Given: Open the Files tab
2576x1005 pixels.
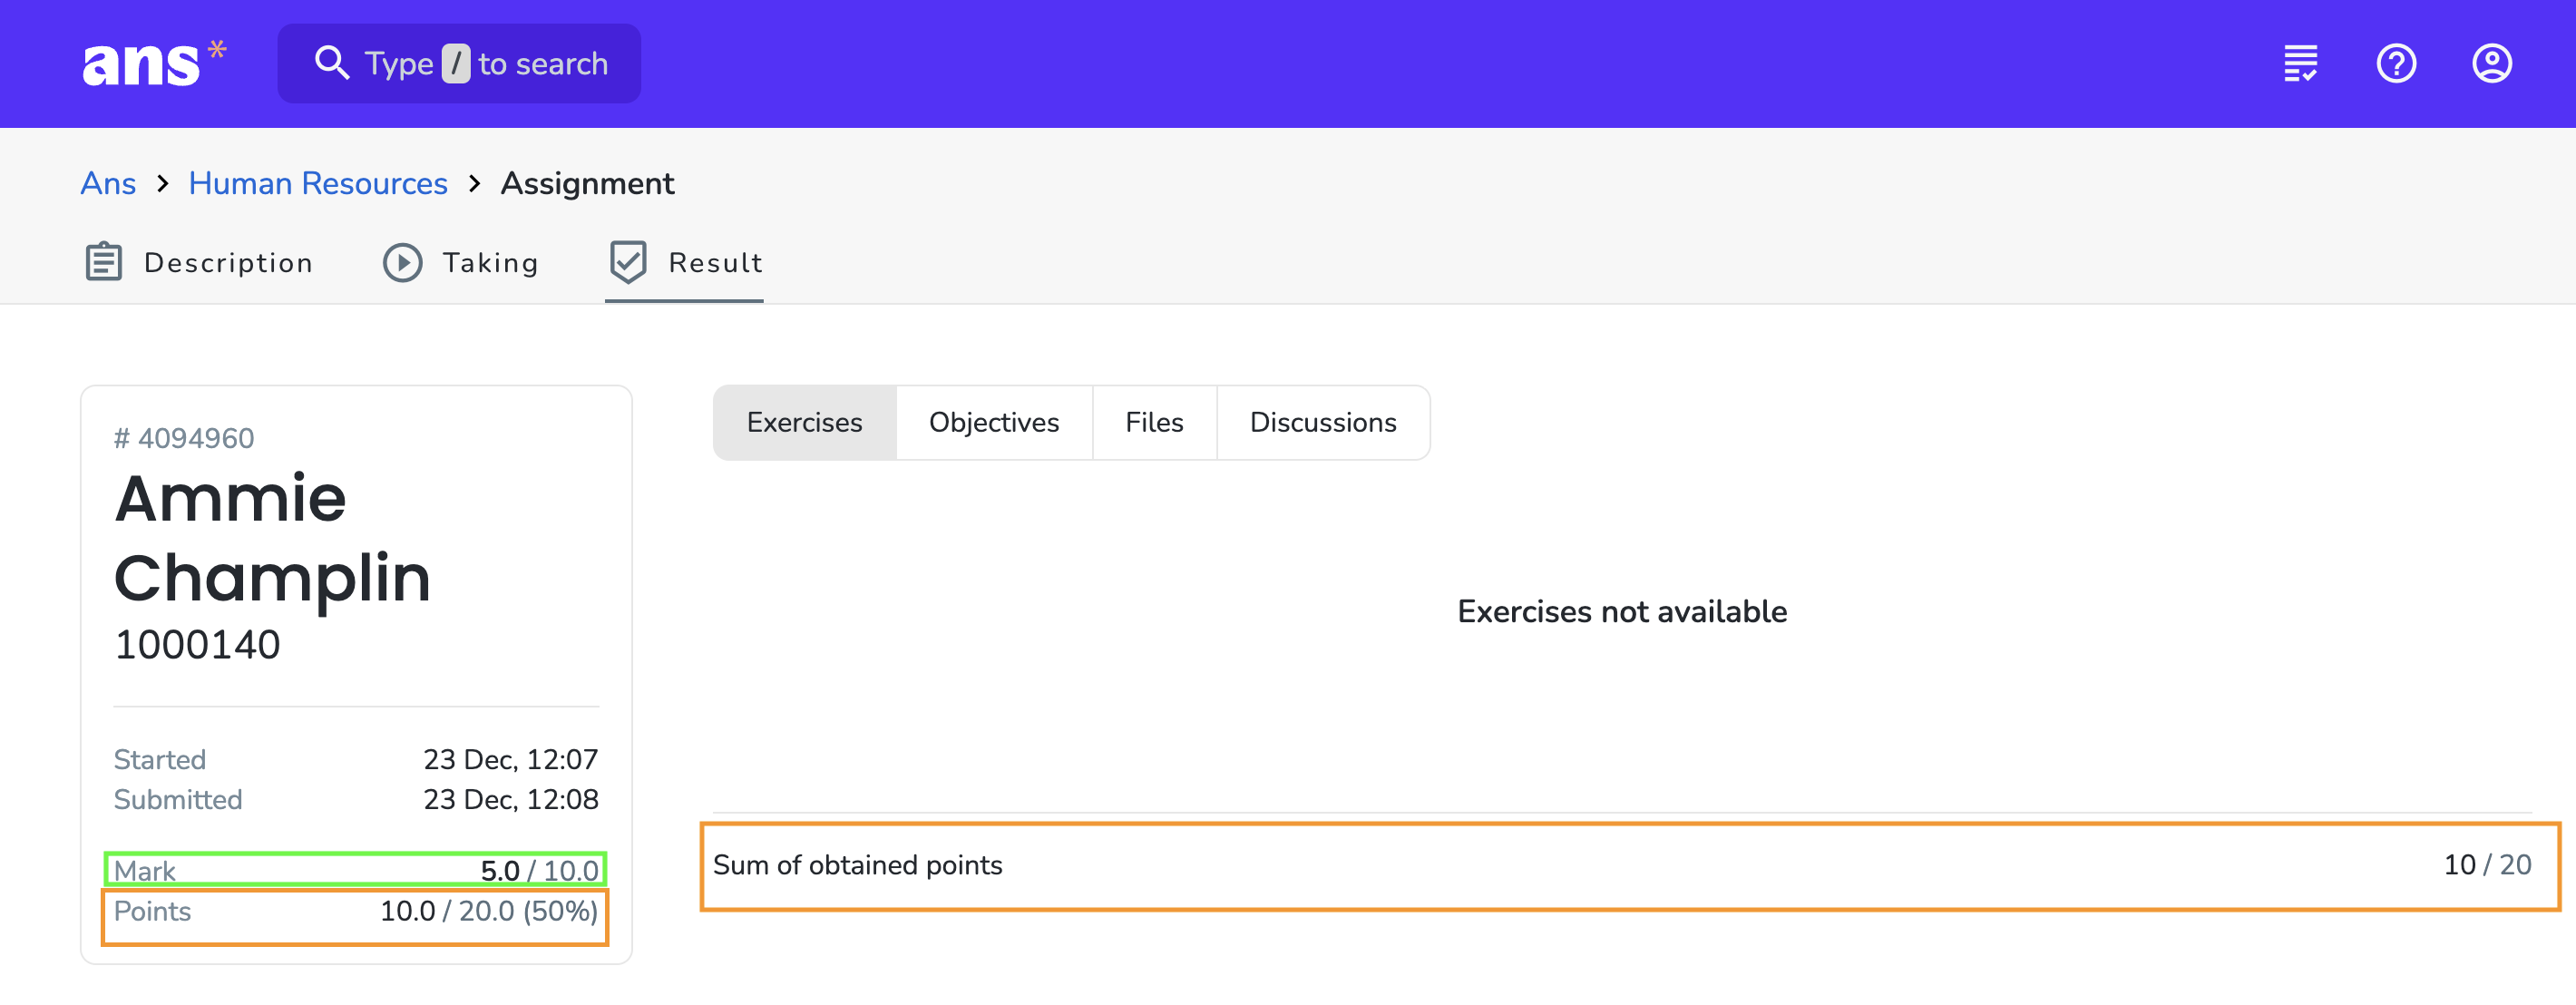Looking at the screenshot, I should (1154, 422).
